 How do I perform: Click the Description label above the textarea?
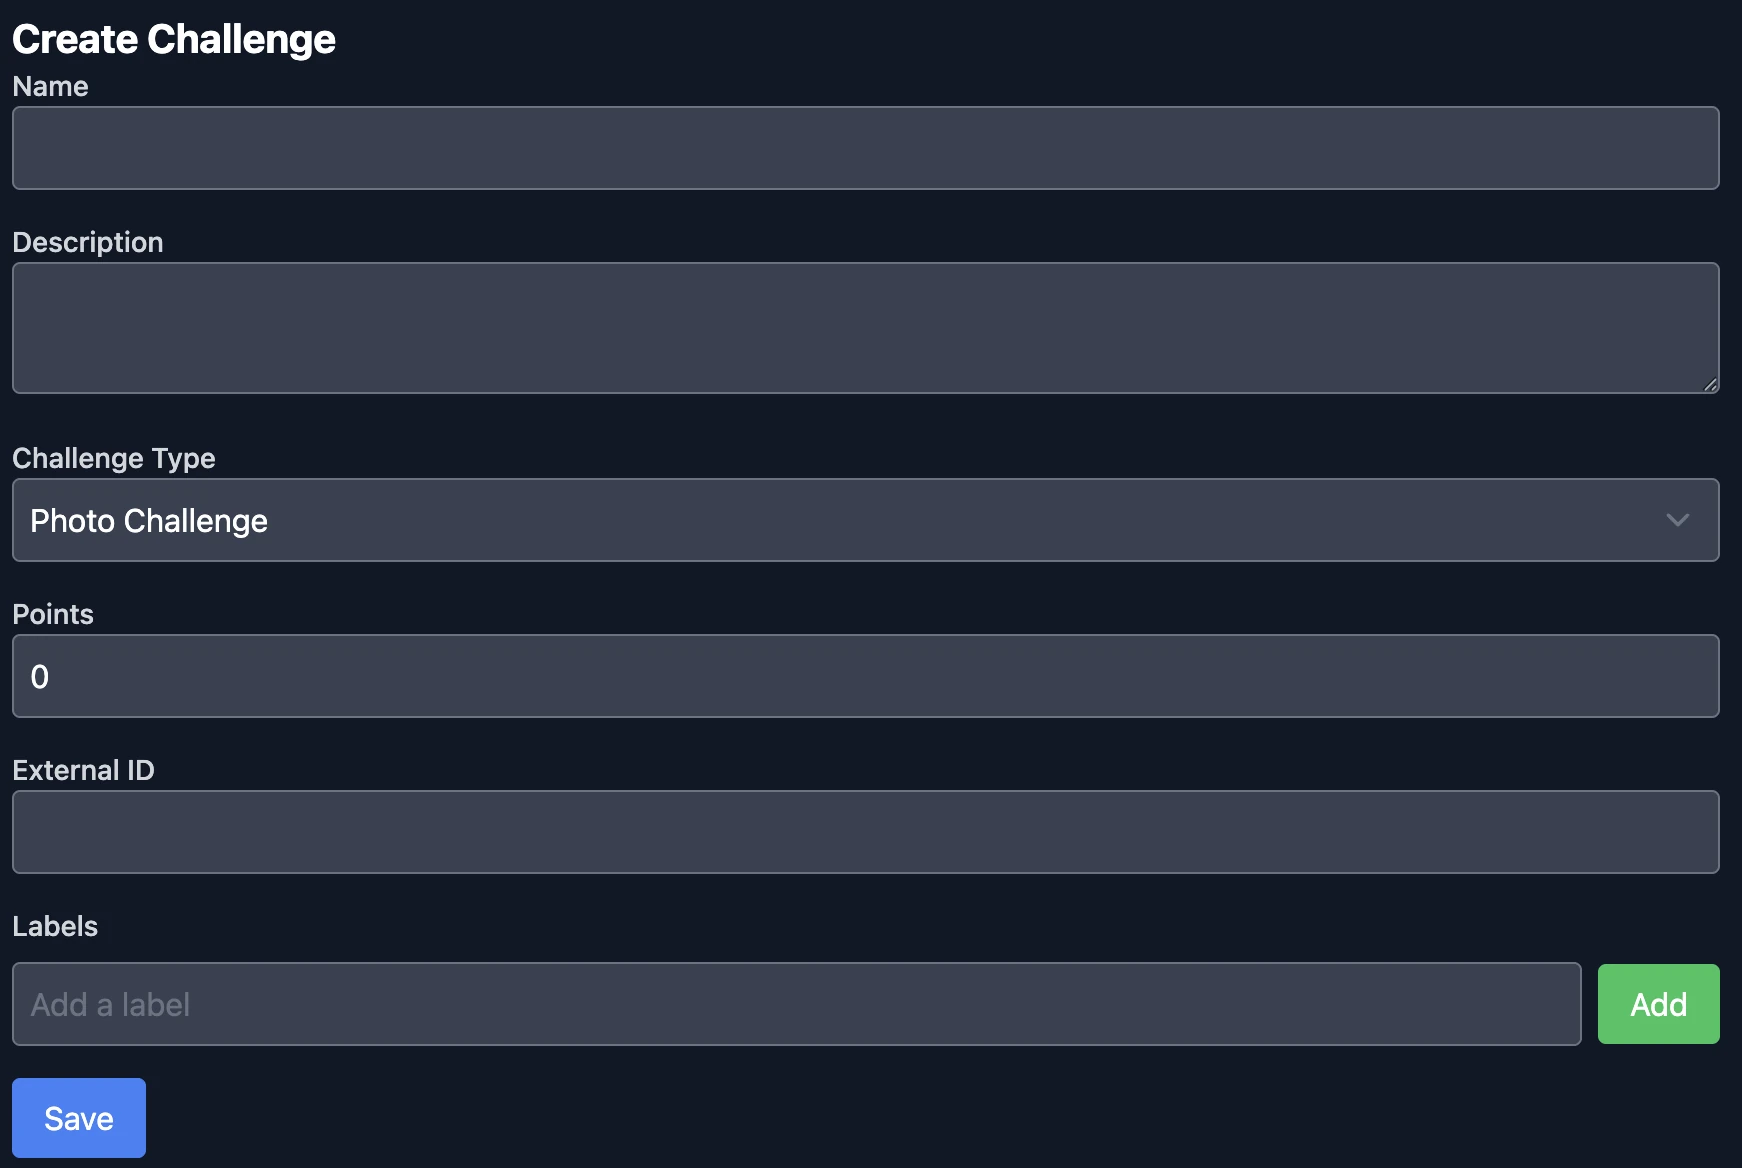point(88,241)
